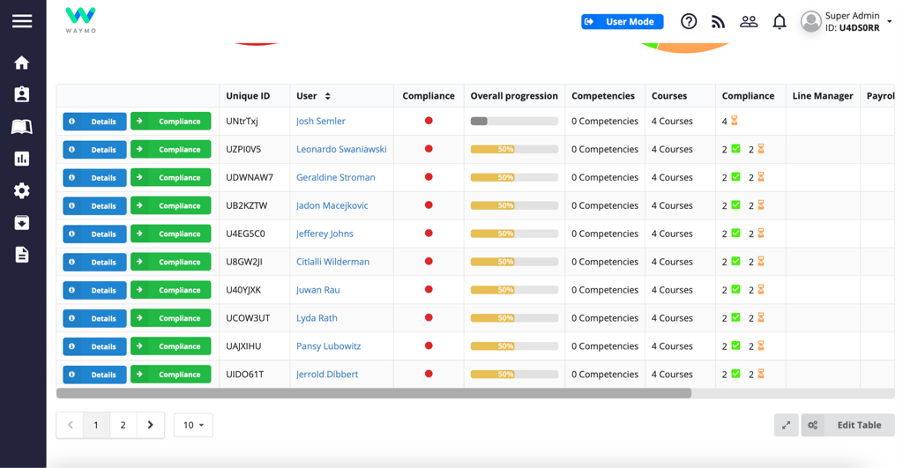Click the table's horizontal scrollbar
Viewport: 904px width, 468px height.
click(374, 393)
